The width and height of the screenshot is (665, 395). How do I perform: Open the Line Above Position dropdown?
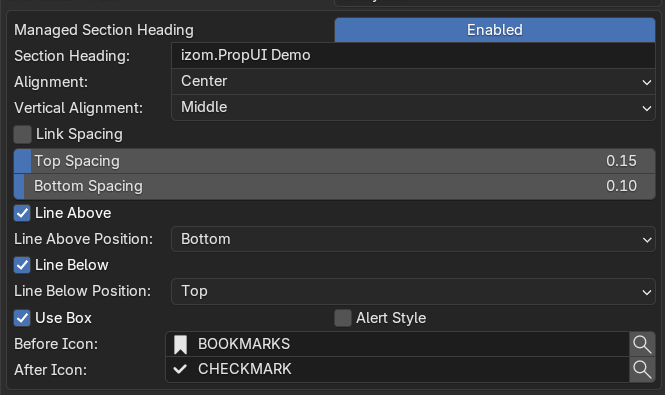[414, 239]
